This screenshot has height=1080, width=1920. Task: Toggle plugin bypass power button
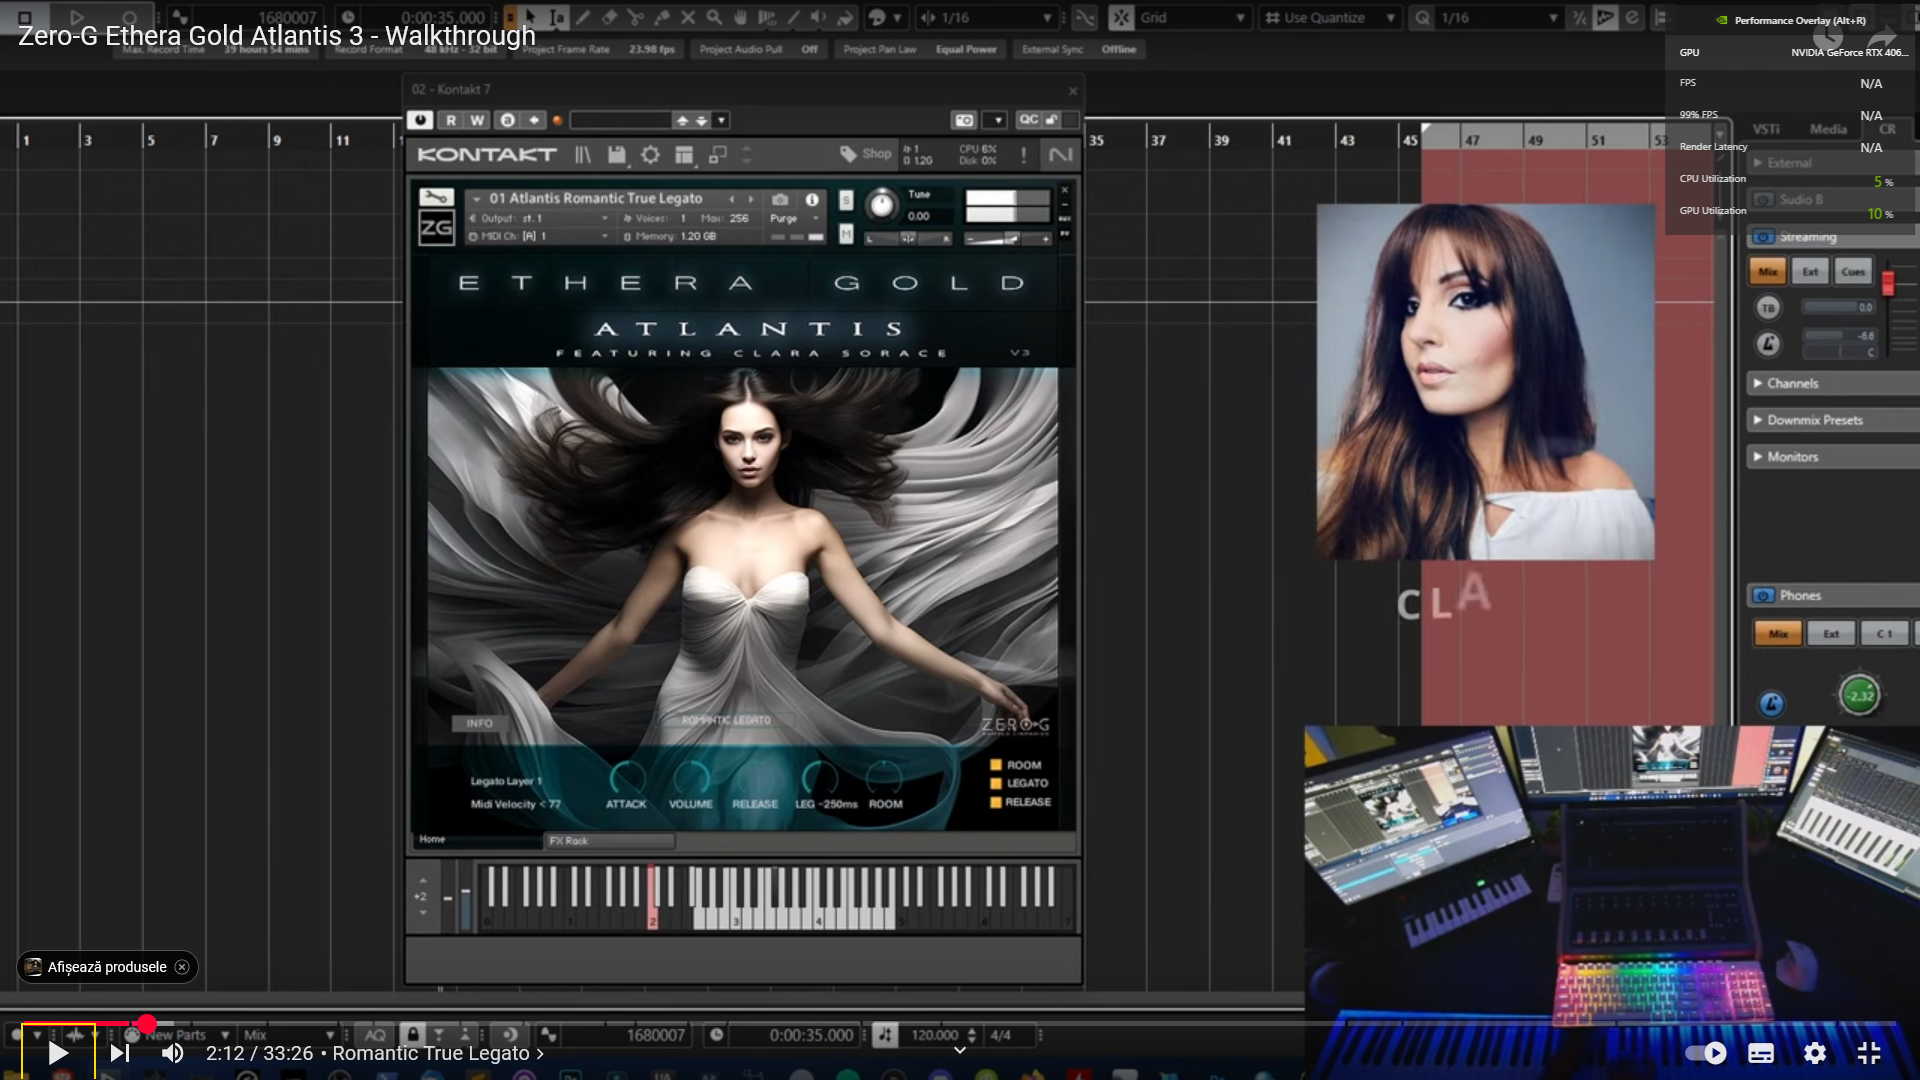click(420, 120)
